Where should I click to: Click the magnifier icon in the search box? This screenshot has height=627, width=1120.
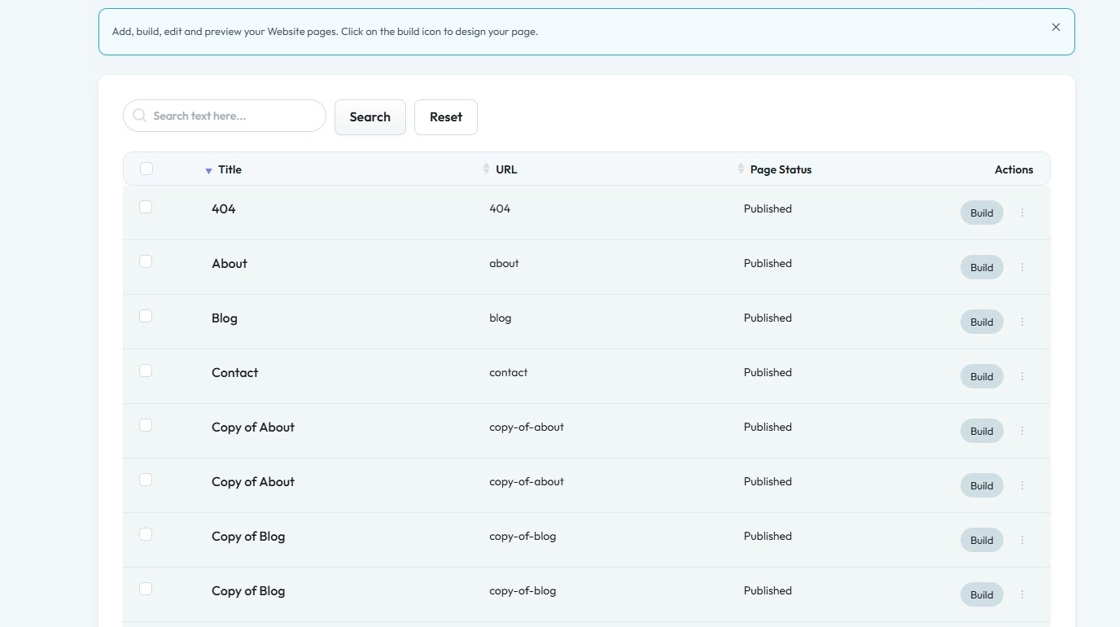pos(140,116)
